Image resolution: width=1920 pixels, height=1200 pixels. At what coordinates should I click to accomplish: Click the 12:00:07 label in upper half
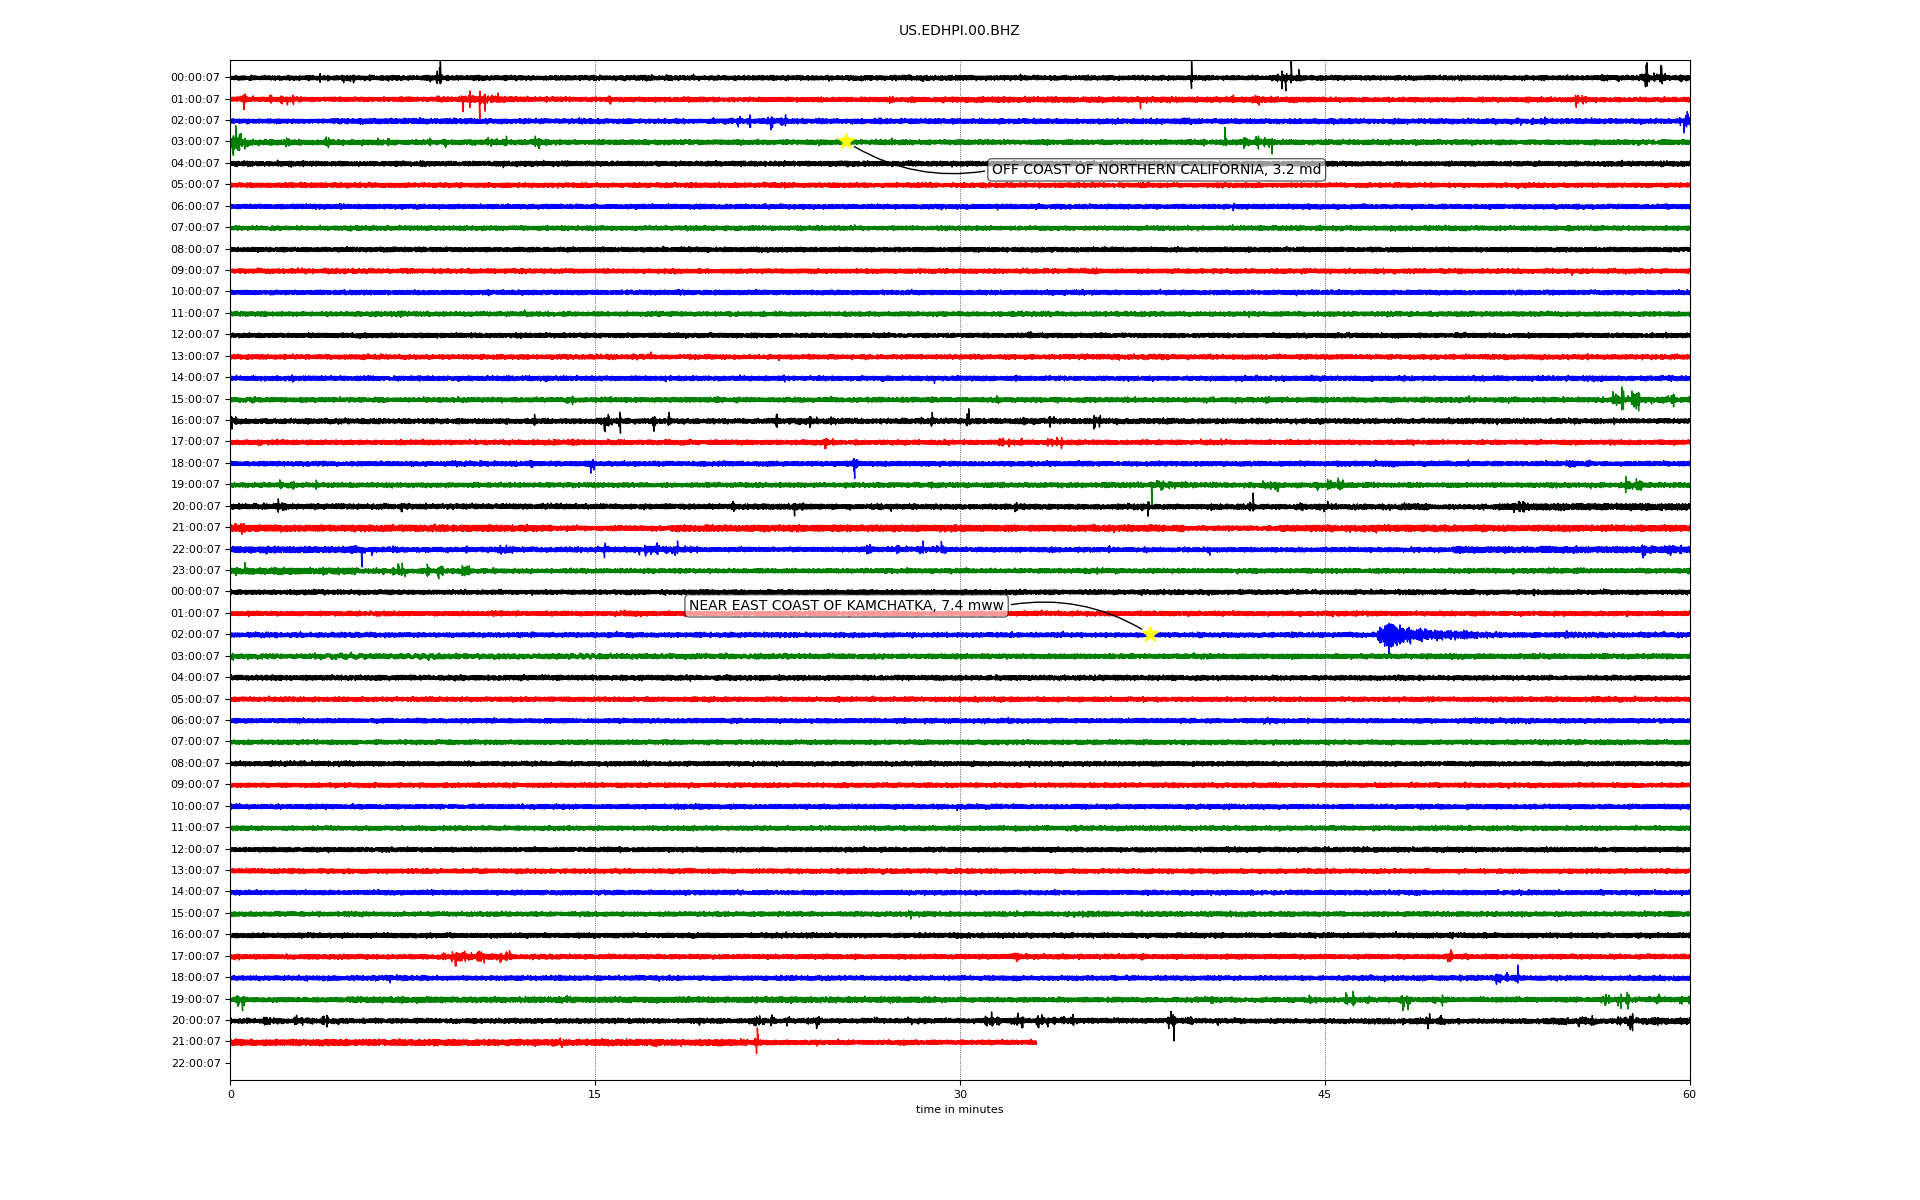(x=195, y=335)
